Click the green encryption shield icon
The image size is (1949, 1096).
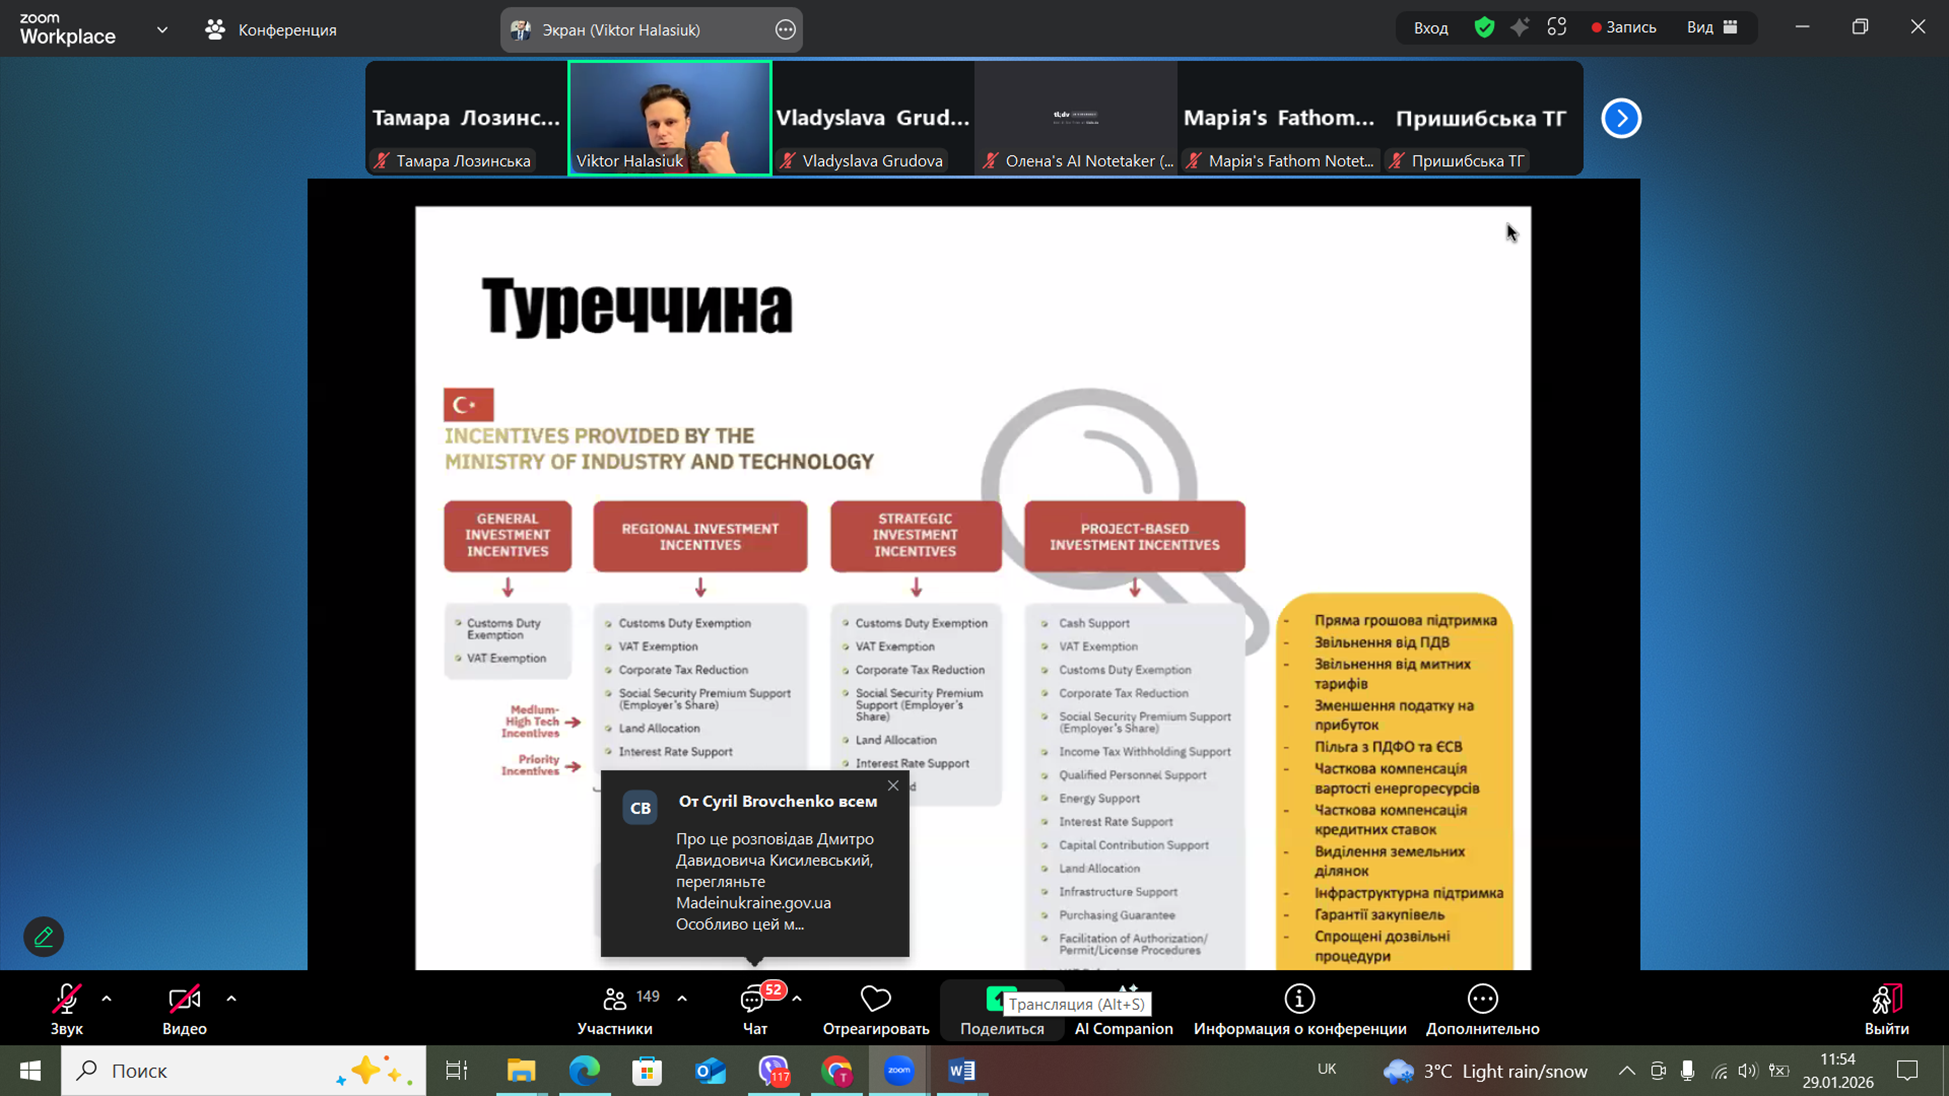(x=1484, y=28)
